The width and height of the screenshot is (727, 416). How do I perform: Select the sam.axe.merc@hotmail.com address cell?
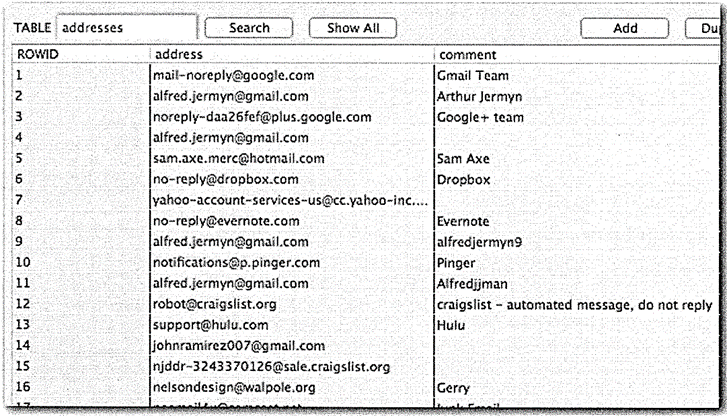[x=292, y=158]
